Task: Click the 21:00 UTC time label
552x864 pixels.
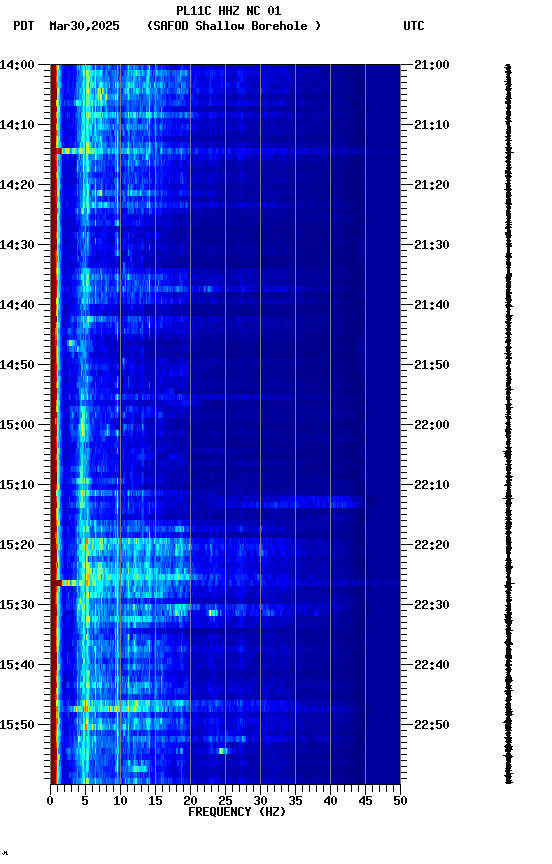Action: click(x=432, y=64)
